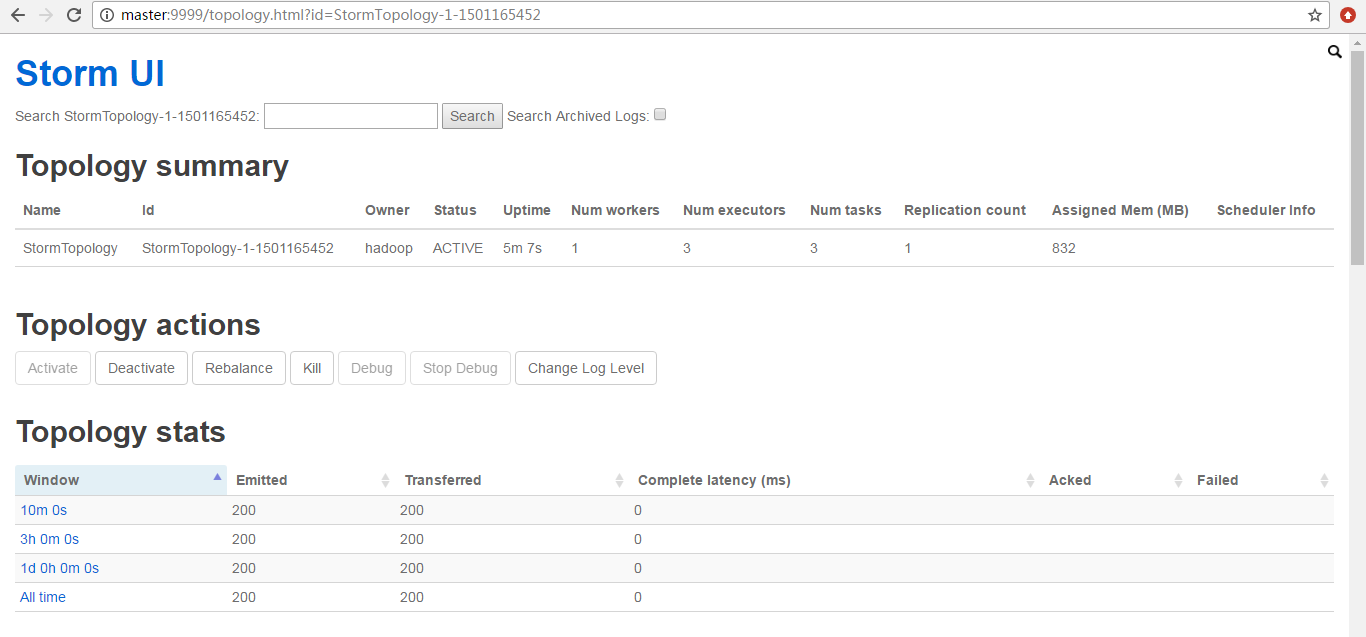Select the hadoop owner cell
The width and height of the screenshot is (1366, 637).
coord(389,248)
